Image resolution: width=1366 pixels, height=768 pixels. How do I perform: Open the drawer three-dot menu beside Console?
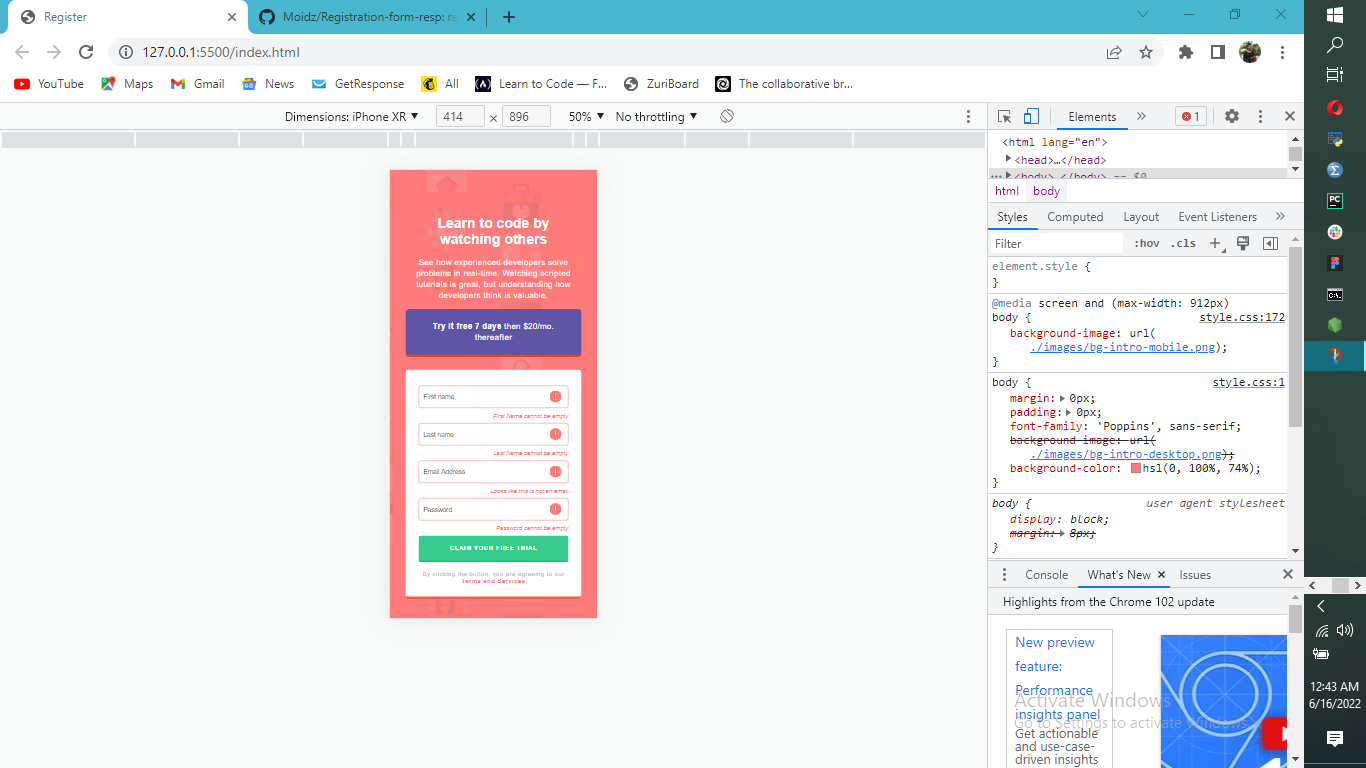point(1004,575)
